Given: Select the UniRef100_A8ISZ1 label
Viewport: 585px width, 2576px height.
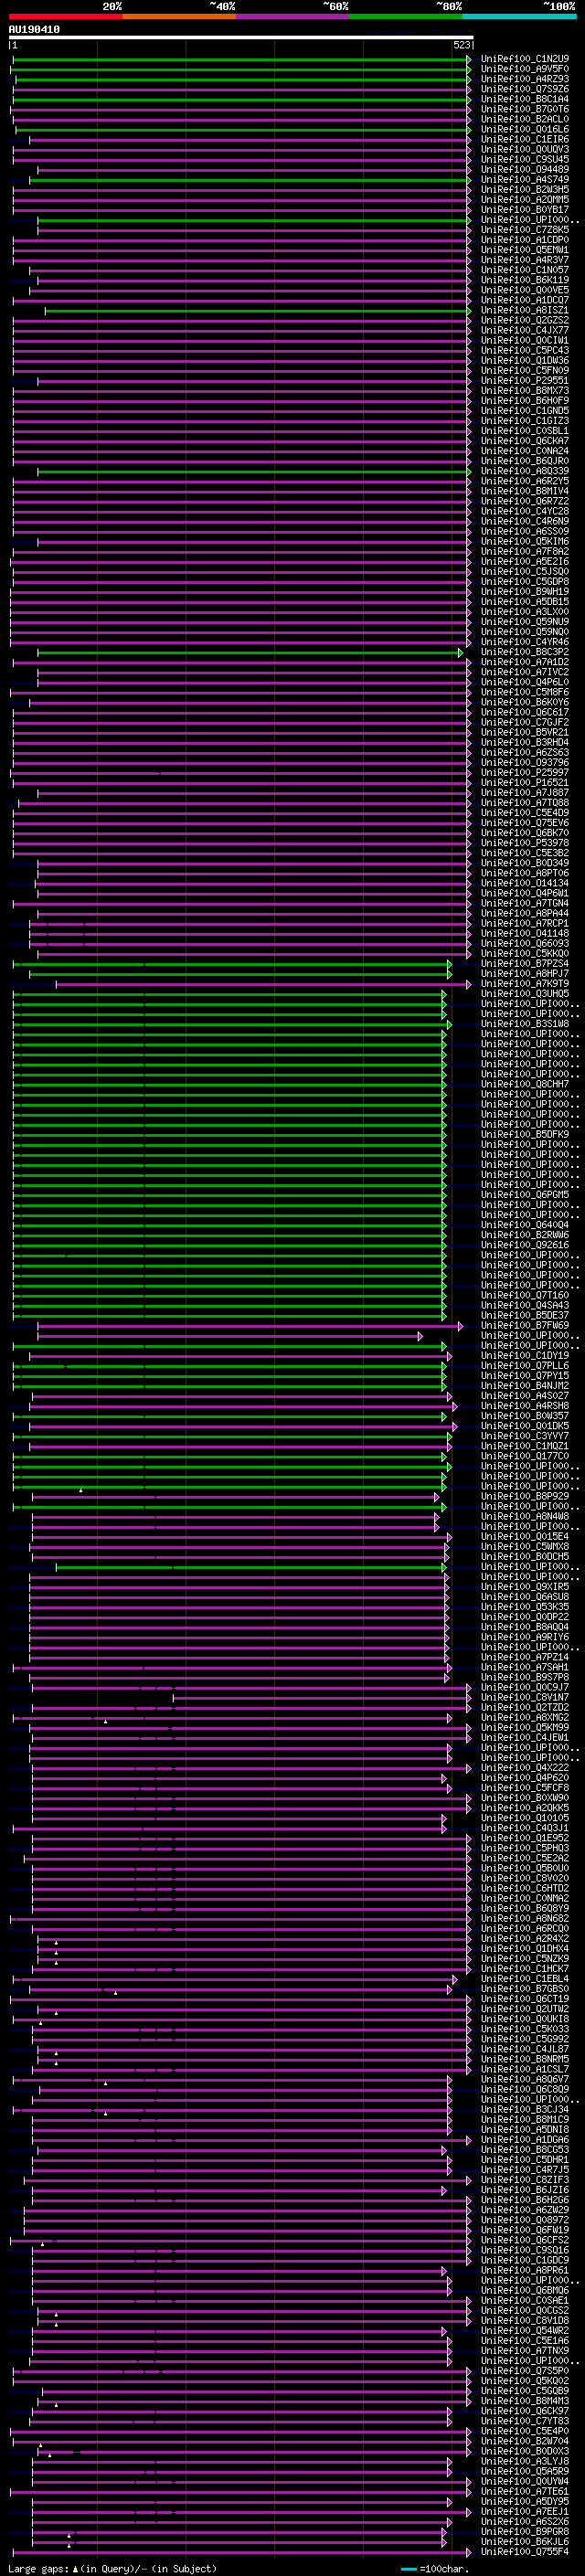Looking at the screenshot, I should tap(525, 310).
